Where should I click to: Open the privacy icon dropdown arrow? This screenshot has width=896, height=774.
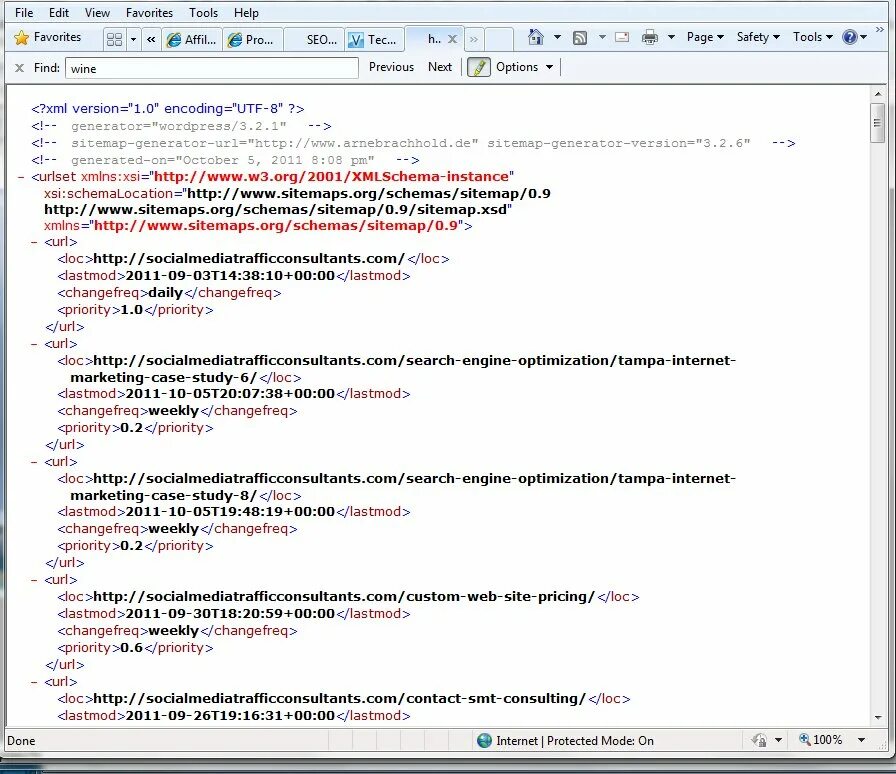point(778,740)
